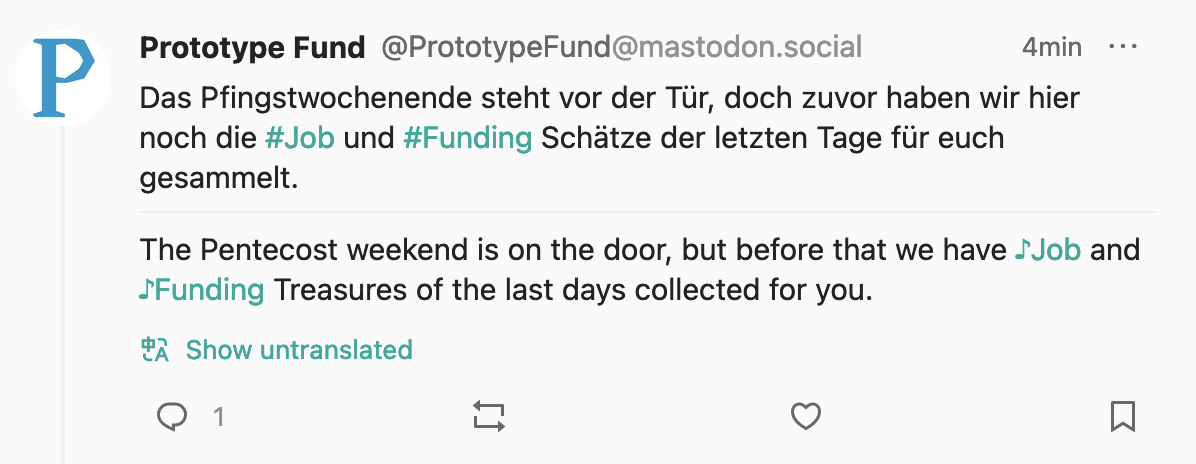Open the translated Funding hashtag link

click(x=202, y=290)
